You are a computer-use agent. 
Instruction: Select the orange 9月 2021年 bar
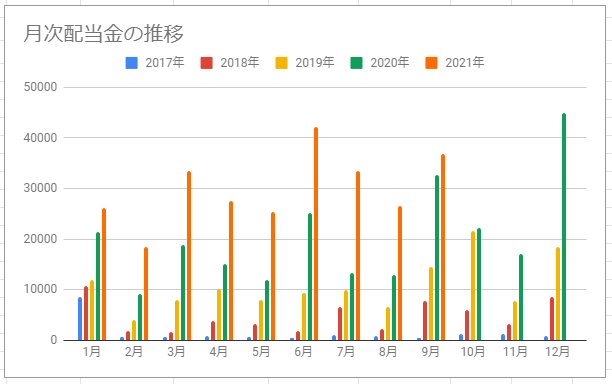tap(443, 247)
